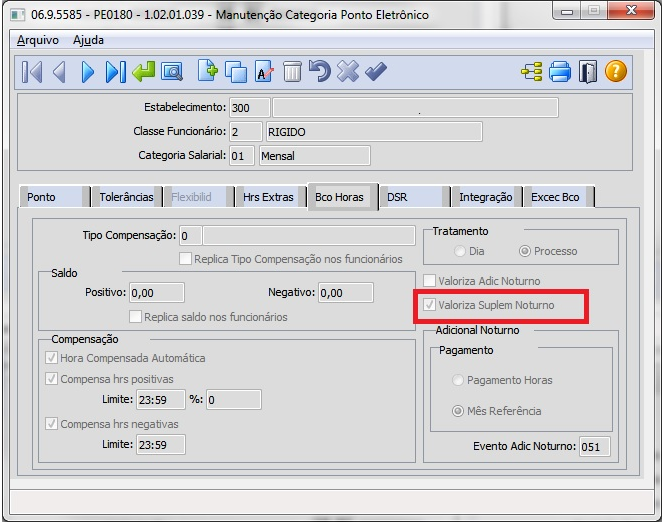Go to the previous record arrow
This screenshot has height=523, width=662.
coord(60,72)
